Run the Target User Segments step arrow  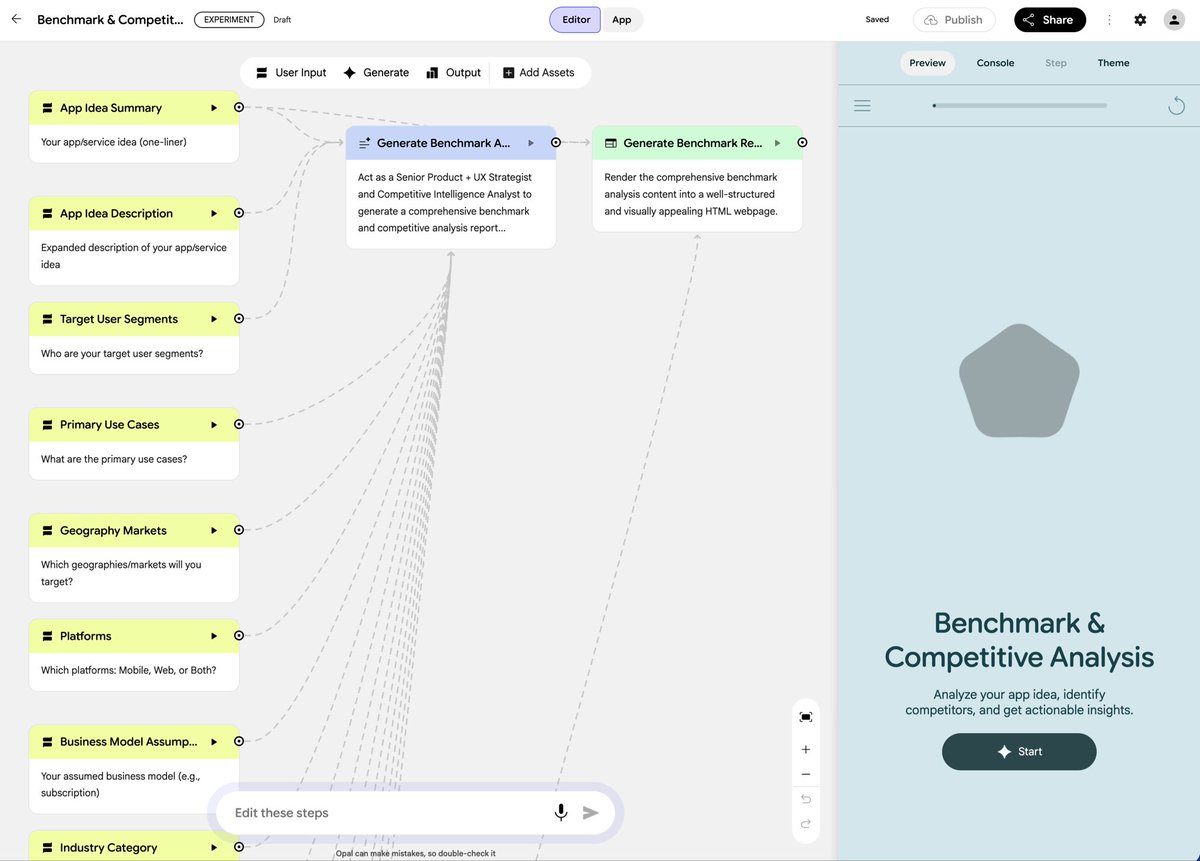[214, 319]
